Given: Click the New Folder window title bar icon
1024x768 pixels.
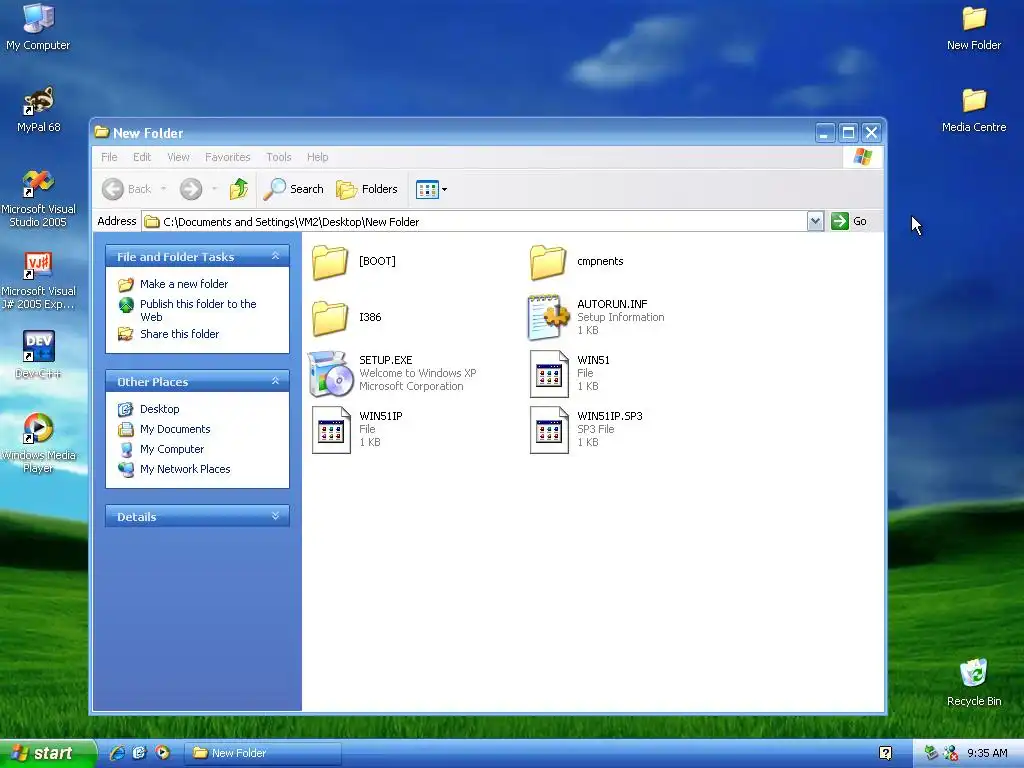Looking at the screenshot, I should point(101,132).
